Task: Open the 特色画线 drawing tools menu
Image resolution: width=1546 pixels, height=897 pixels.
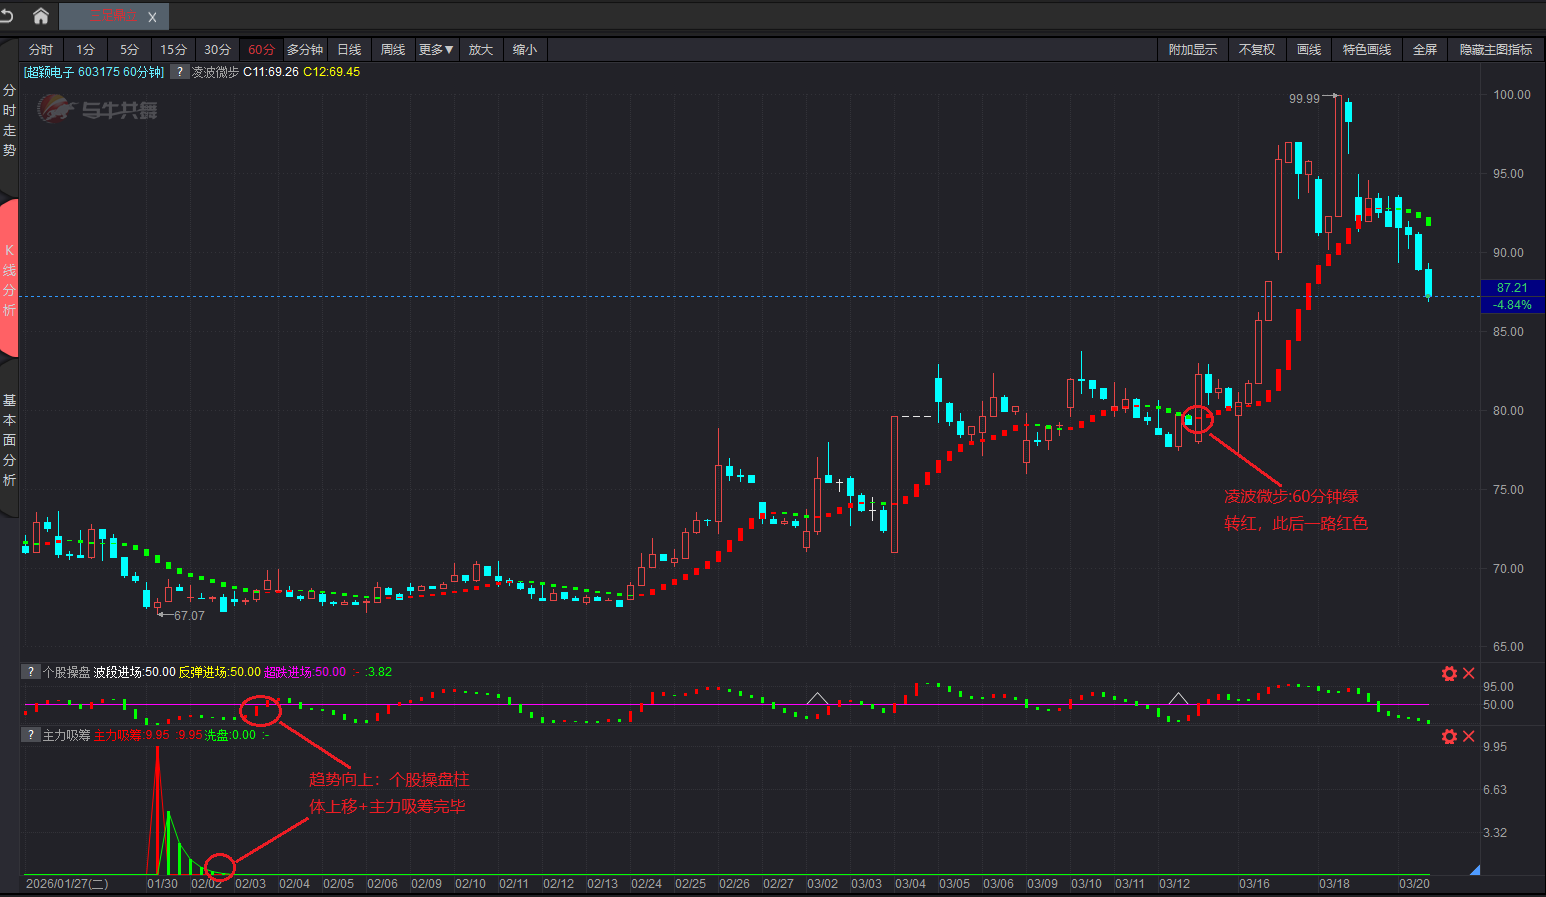Action: [x=1366, y=50]
